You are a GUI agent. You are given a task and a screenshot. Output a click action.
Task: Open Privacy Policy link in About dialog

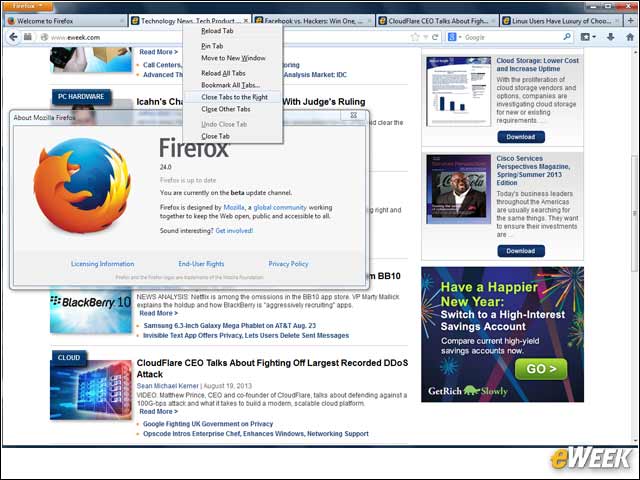288,264
